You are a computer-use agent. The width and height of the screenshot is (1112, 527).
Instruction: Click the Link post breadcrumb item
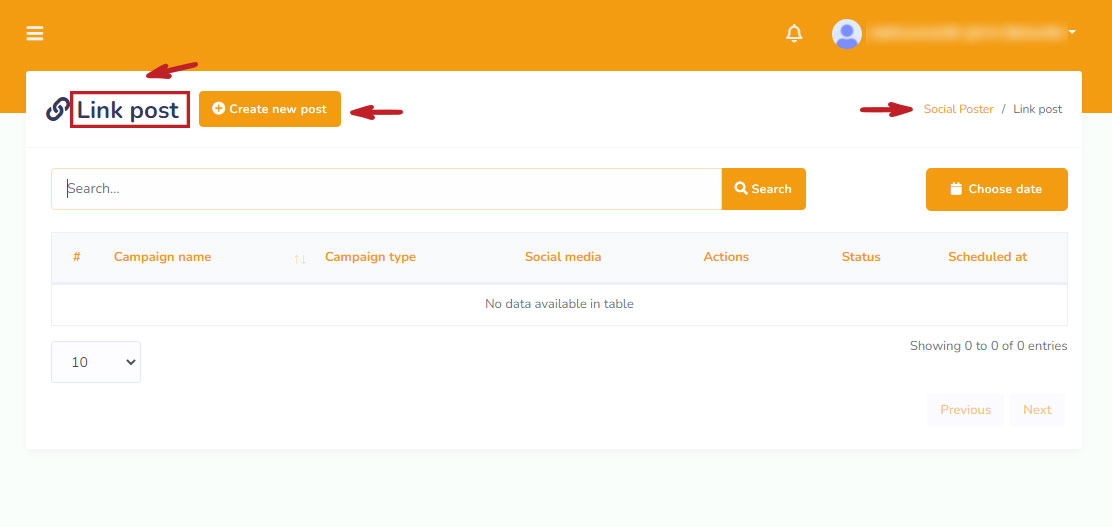1037,109
